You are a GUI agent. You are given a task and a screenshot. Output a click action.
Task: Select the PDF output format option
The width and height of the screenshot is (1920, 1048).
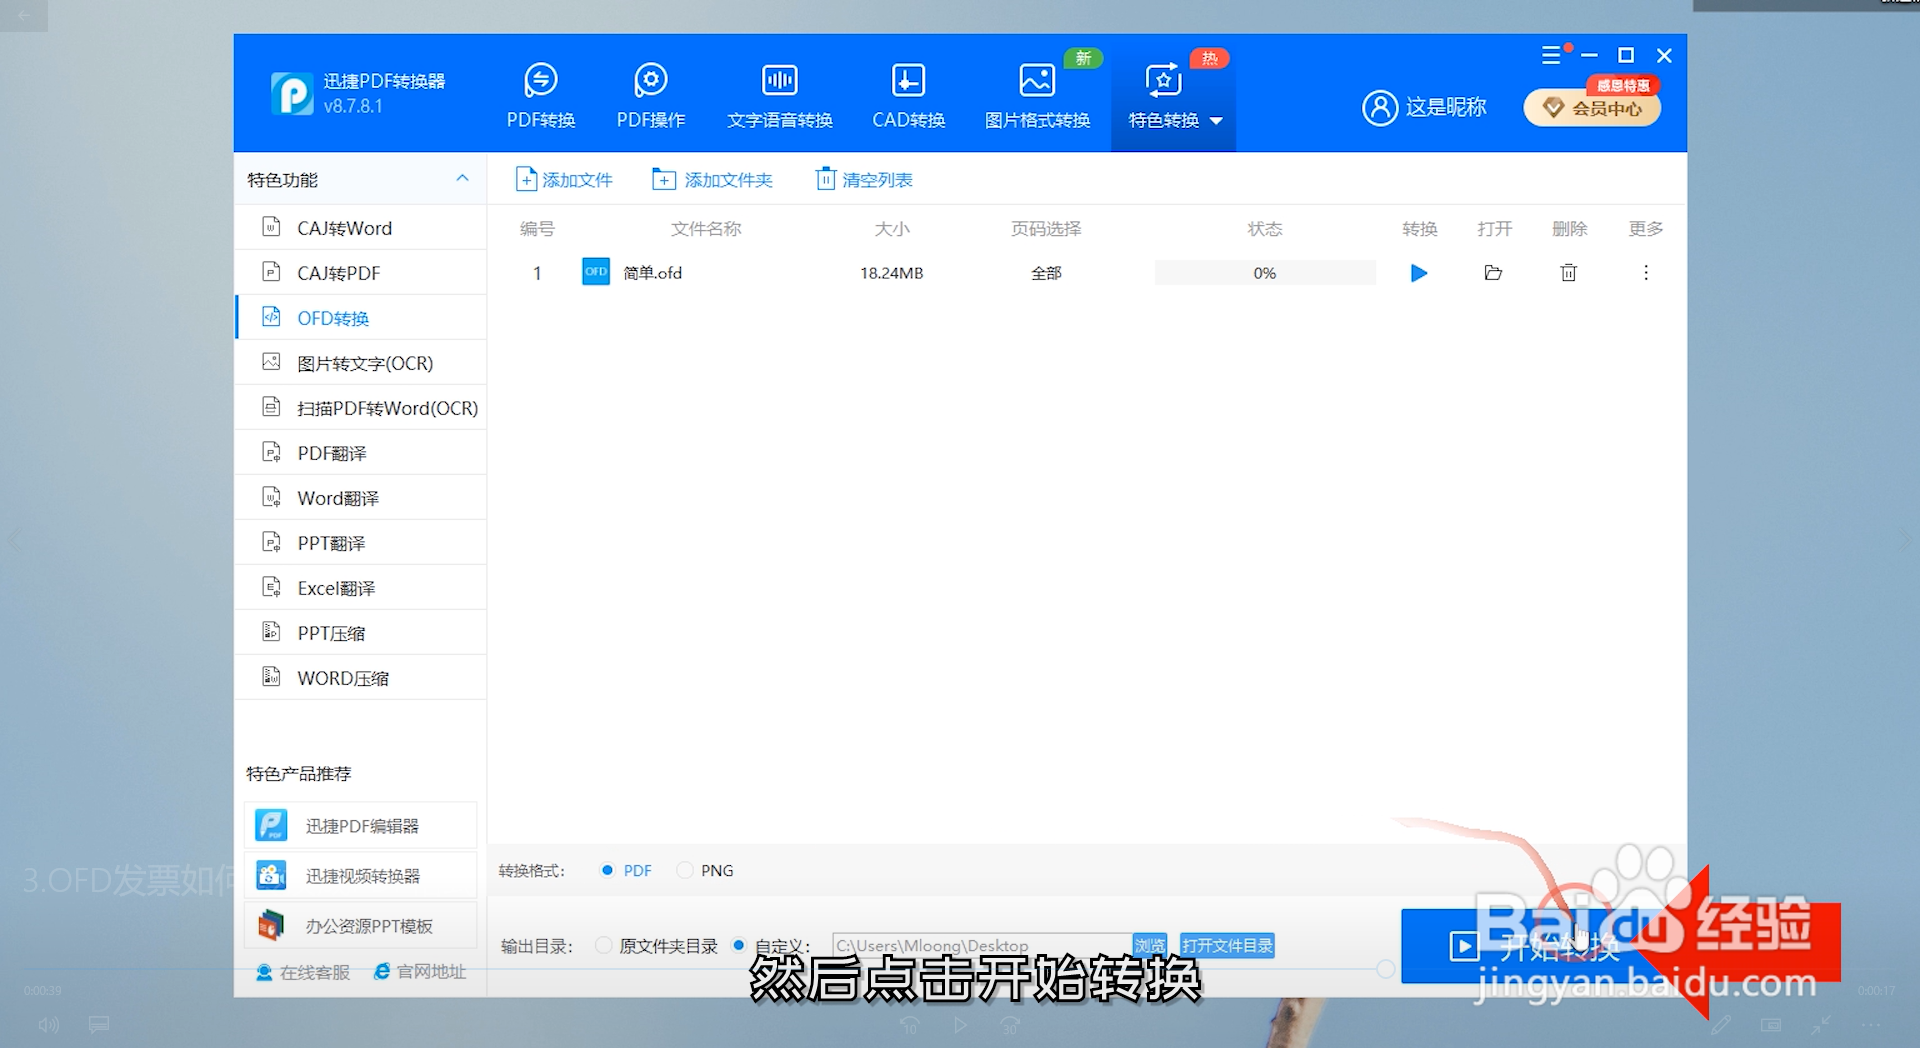click(x=607, y=870)
